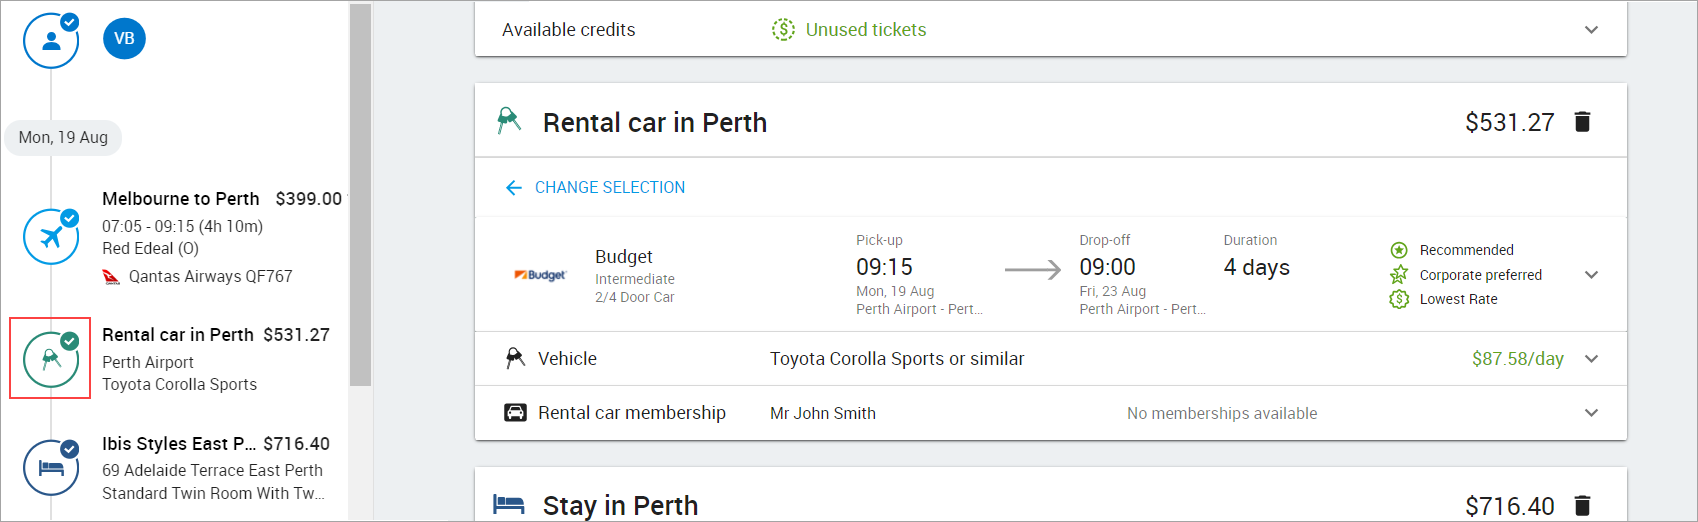This screenshot has height=522, width=1698.
Task: Click the Lowest Rate dollar icon
Action: click(x=1399, y=299)
